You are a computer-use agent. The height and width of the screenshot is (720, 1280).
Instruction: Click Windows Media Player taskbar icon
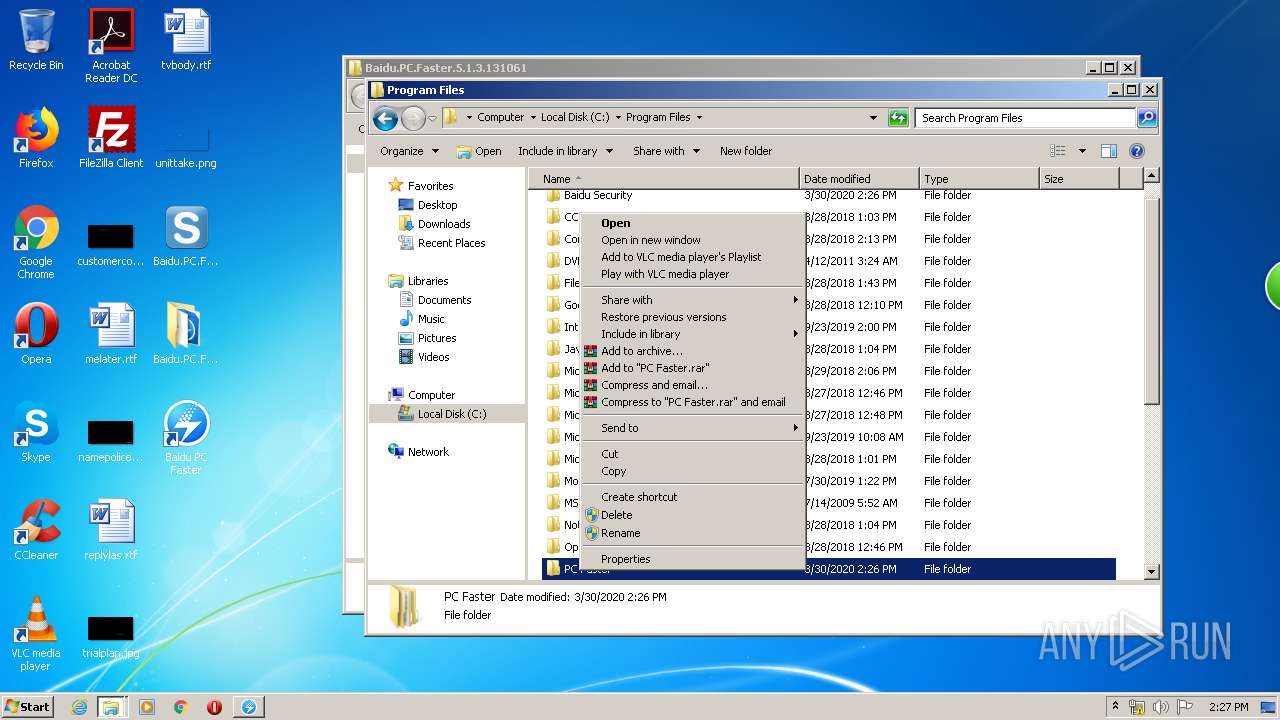point(147,707)
